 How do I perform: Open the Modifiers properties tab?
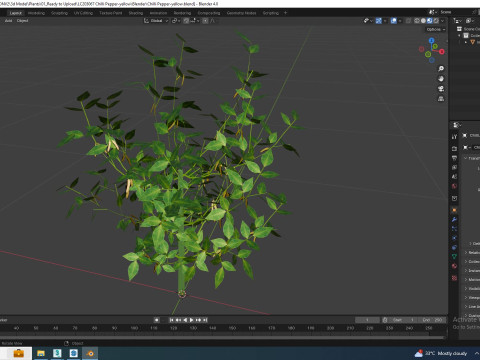(454, 219)
